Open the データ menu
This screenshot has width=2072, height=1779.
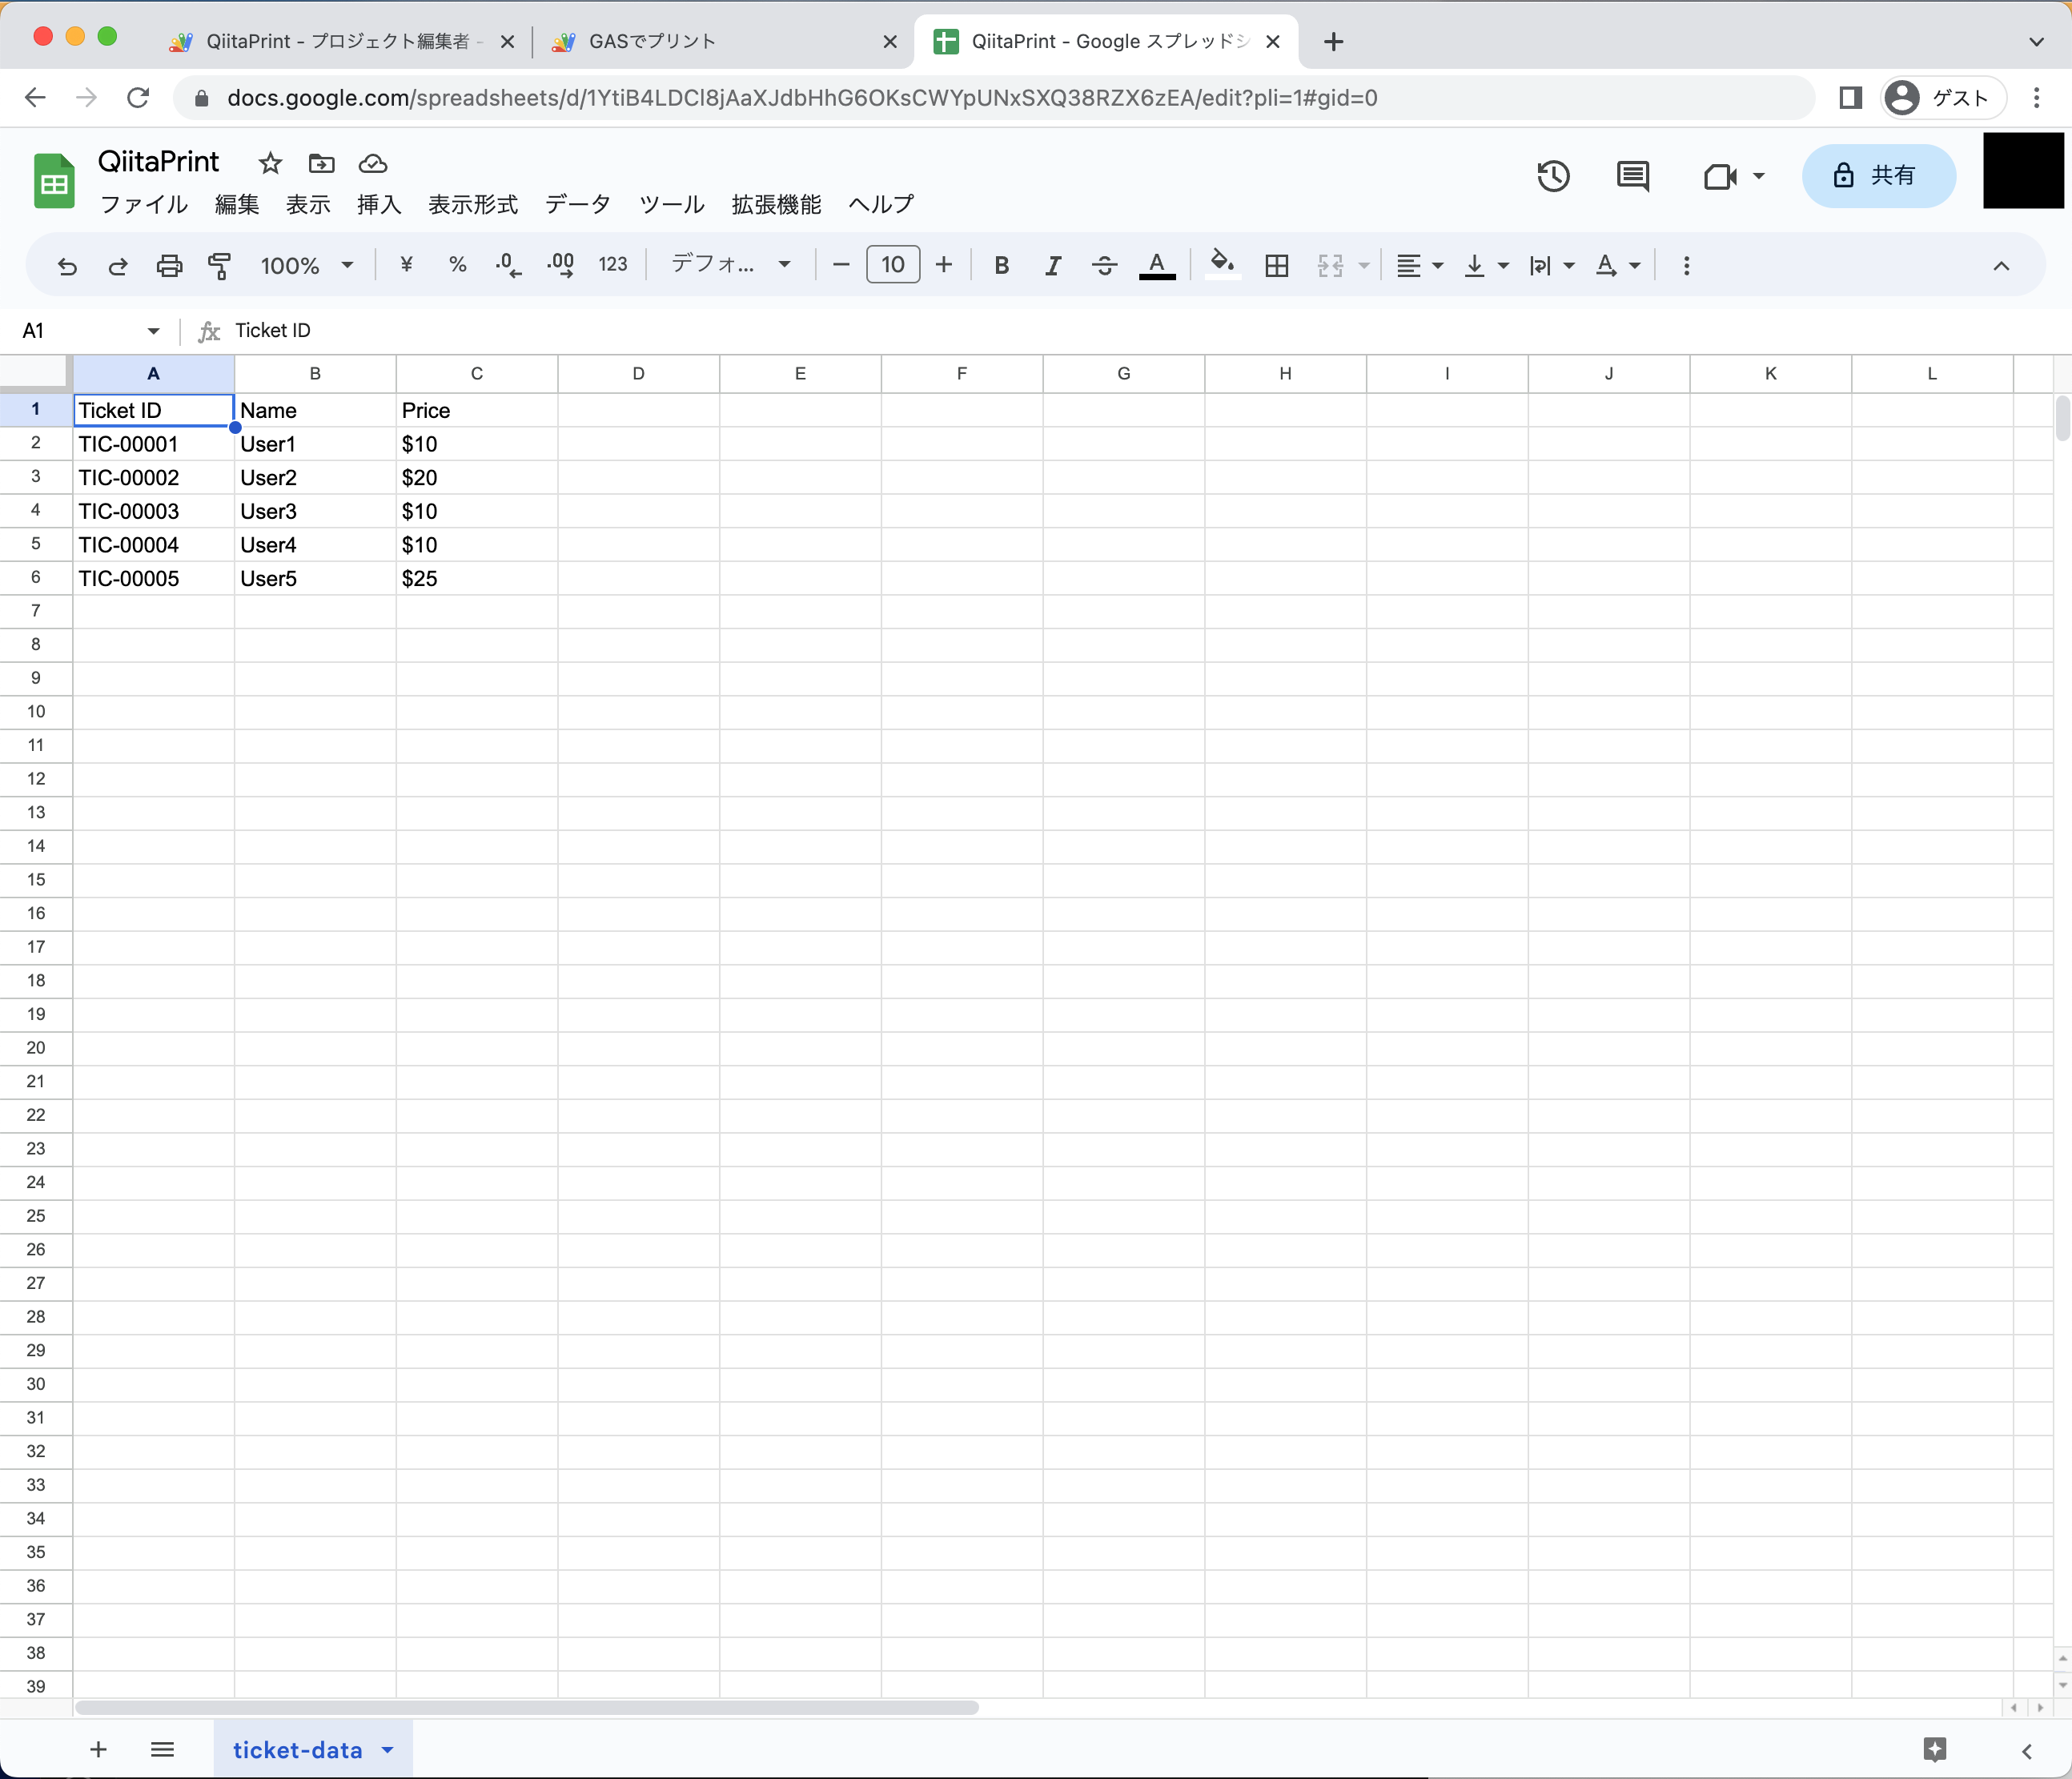click(x=577, y=204)
